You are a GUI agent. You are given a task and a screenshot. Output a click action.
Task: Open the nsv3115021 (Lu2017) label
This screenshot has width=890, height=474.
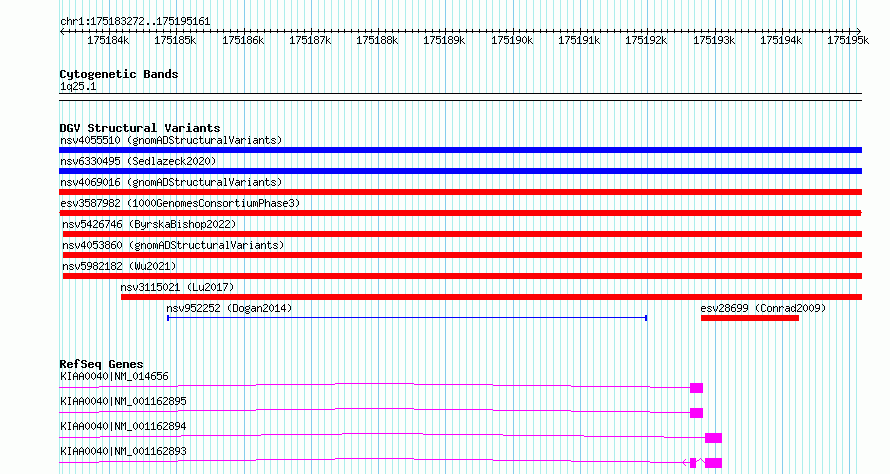(177, 287)
